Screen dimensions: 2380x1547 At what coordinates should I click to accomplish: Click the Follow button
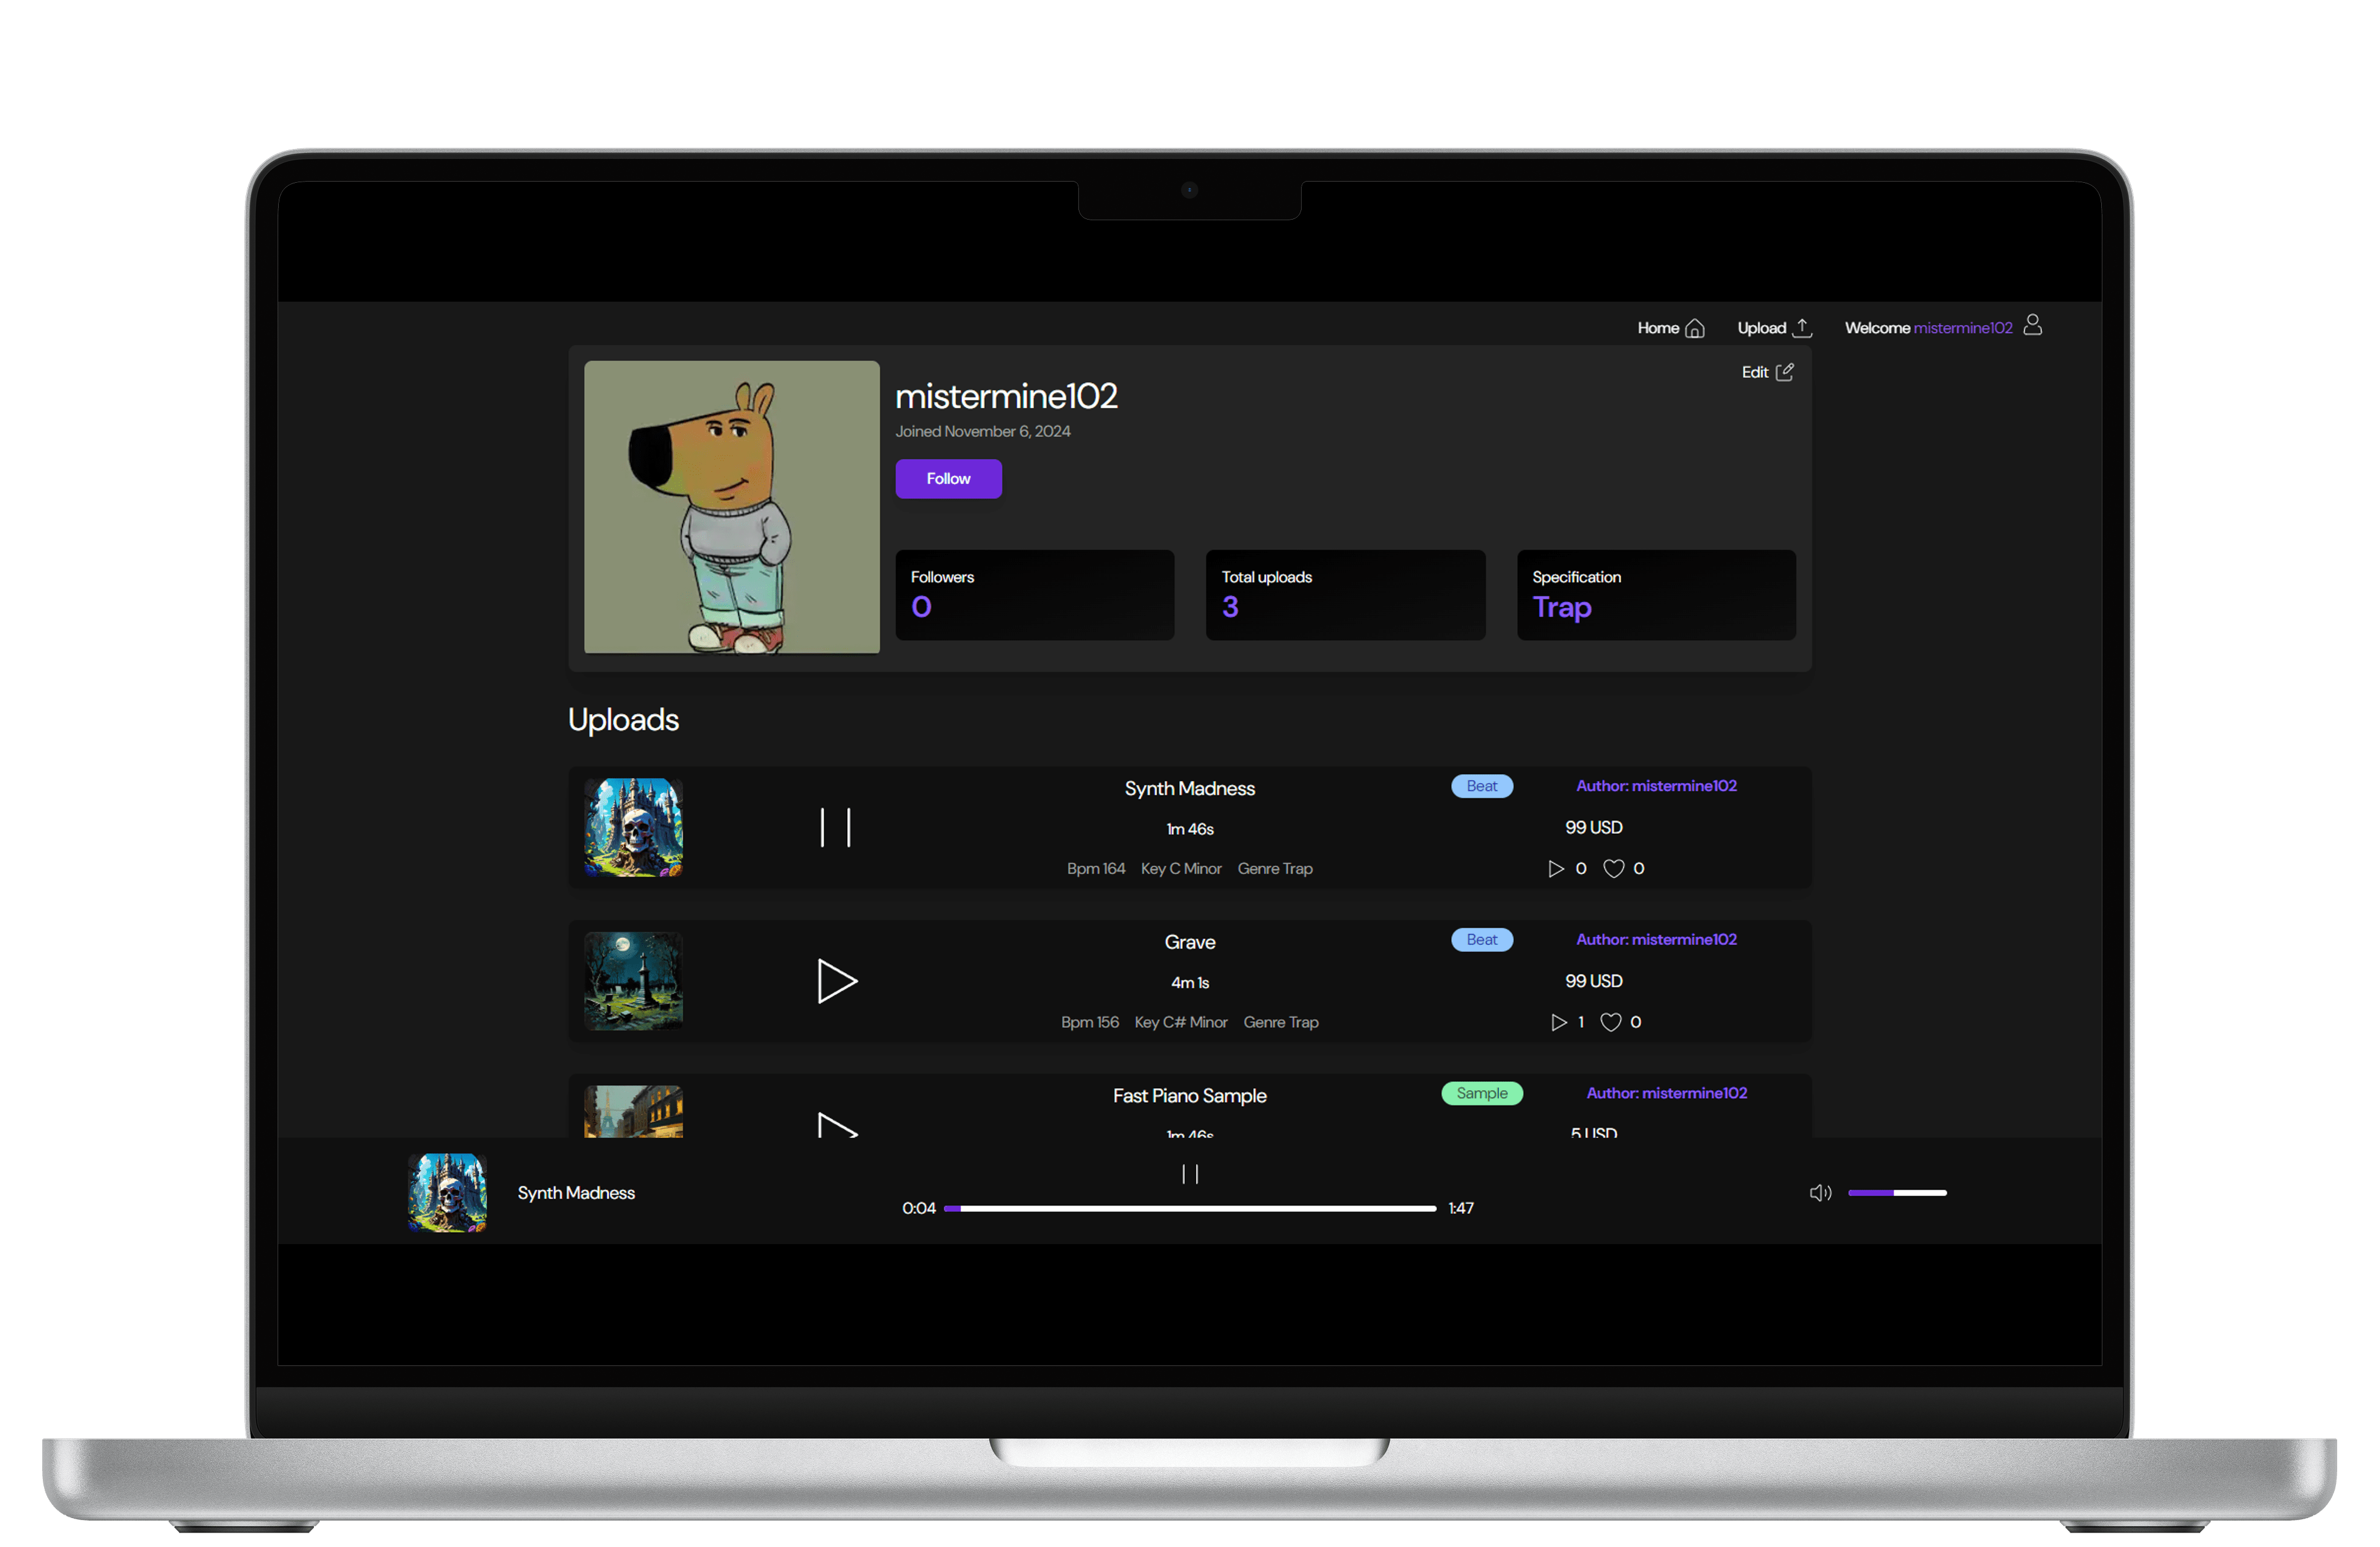pyautogui.click(x=948, y=479)
